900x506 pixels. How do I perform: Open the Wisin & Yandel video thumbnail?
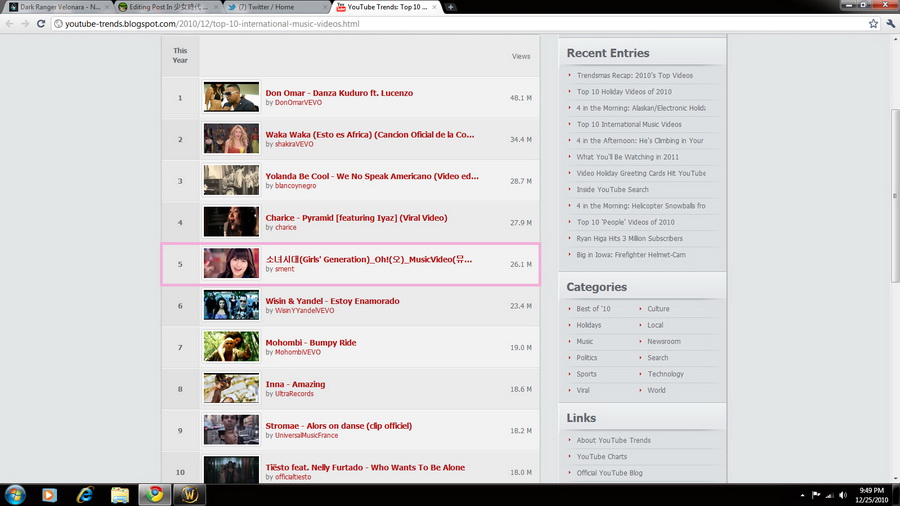[x=231, y=305]
